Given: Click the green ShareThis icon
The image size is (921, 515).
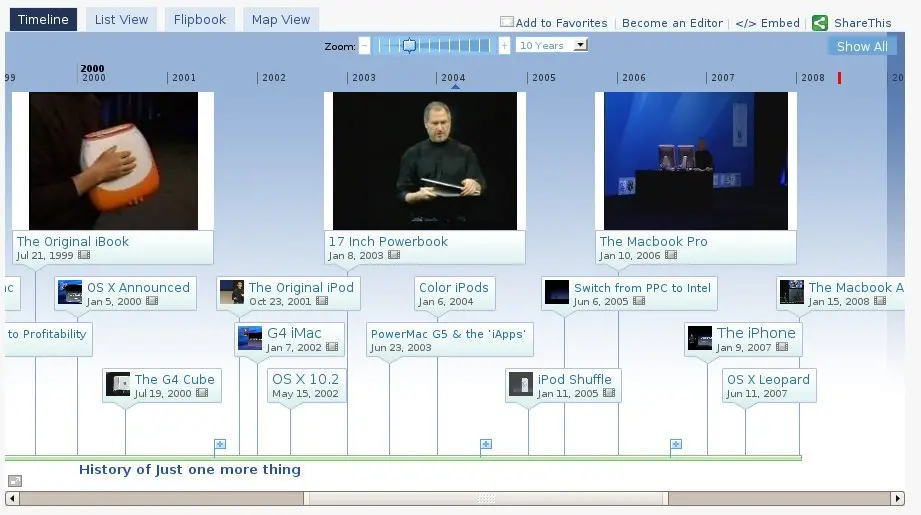Looking at the screenshot, I should pos(819,23).
